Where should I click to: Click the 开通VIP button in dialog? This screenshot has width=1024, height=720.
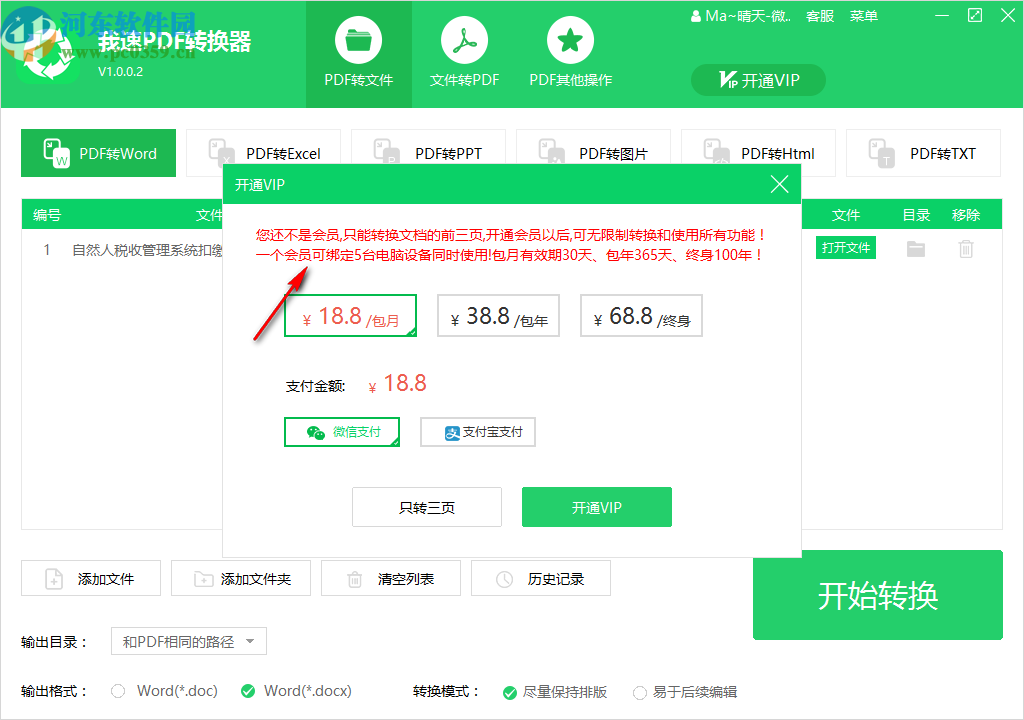pyautogui.click(x=596, y=507)
